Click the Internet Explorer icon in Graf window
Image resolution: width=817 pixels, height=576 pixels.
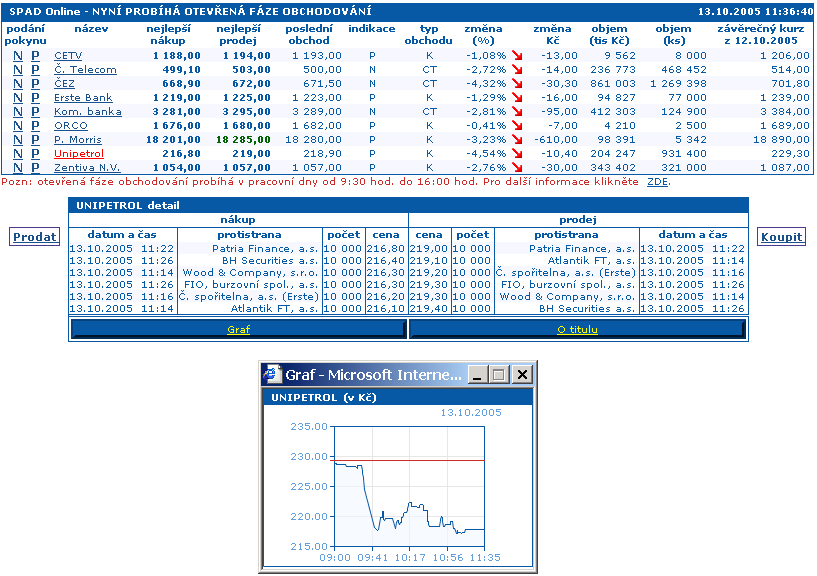tap(272, 375)
